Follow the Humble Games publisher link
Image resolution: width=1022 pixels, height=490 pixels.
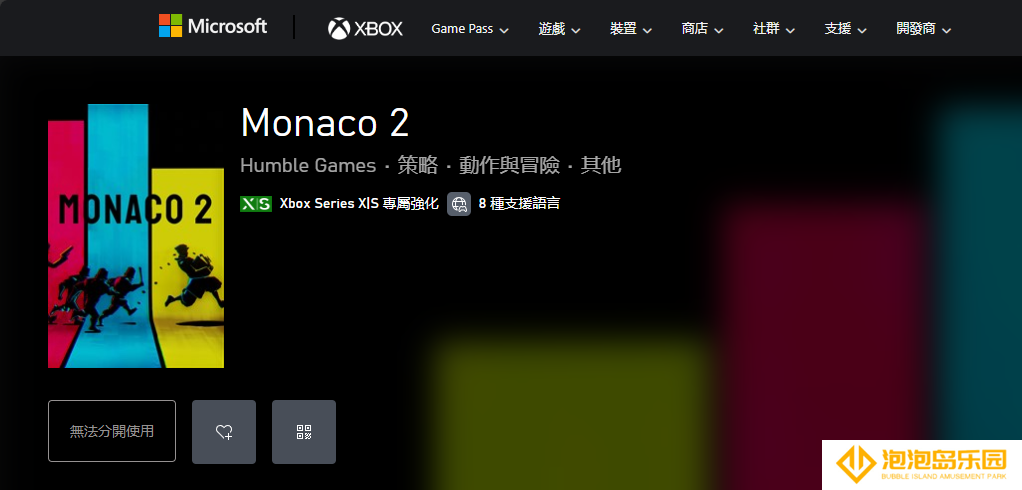tap(308, 166)
